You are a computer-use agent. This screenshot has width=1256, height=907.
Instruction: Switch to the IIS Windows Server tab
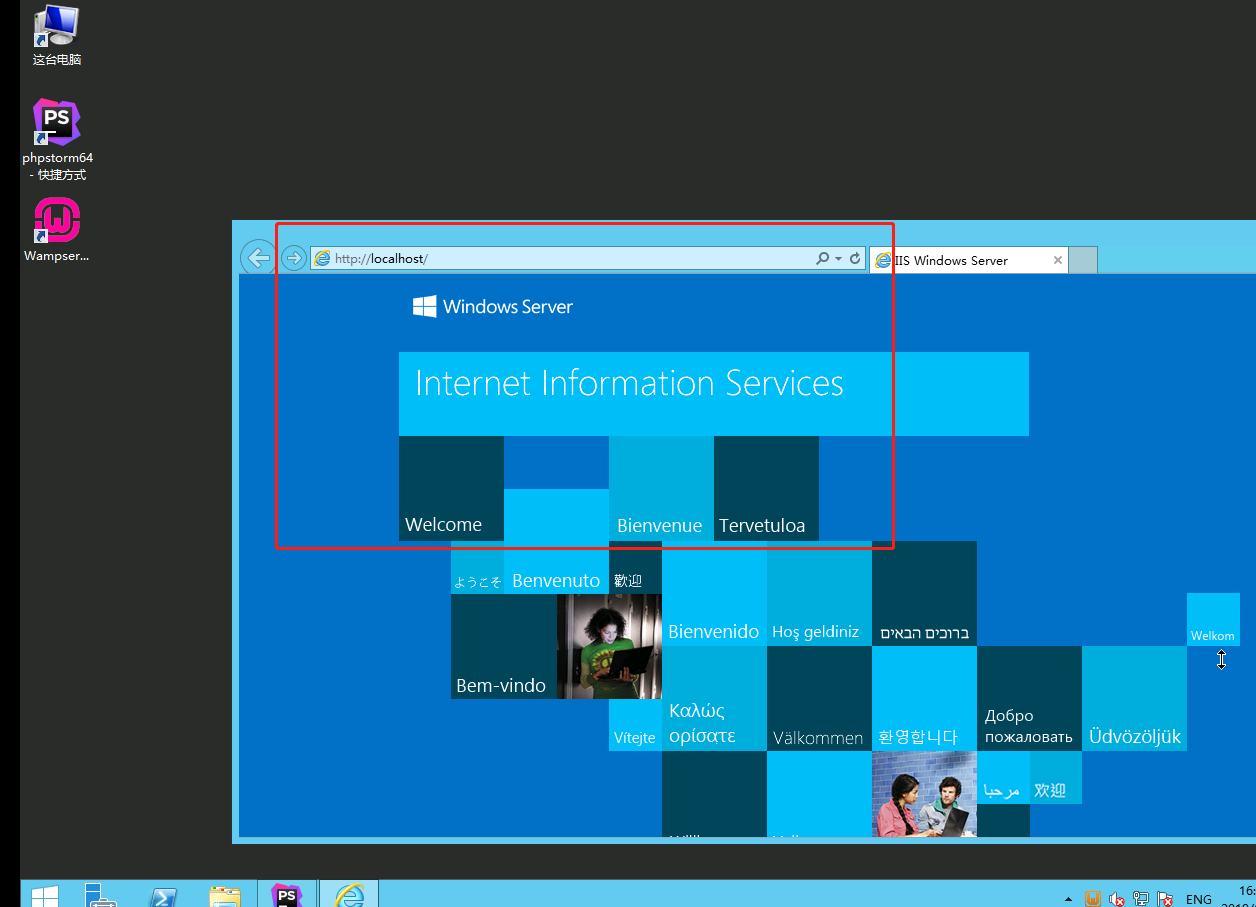coord(969,260)
